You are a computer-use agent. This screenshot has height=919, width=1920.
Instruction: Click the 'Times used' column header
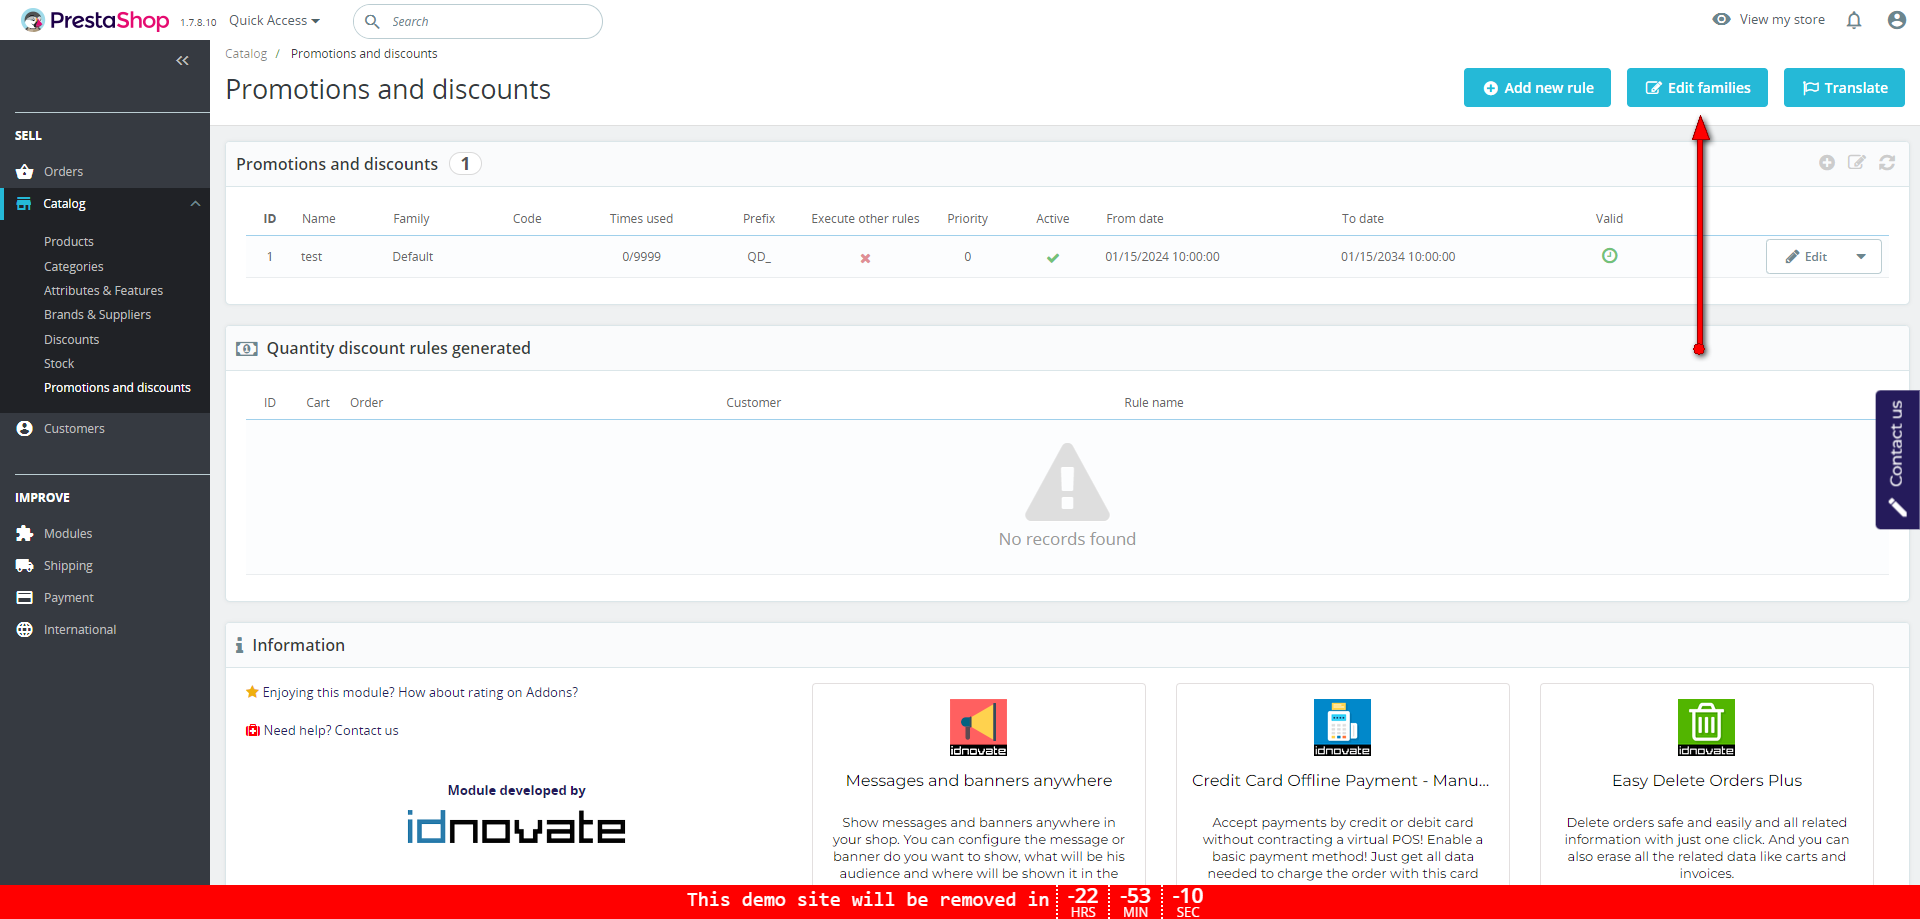tap(641, 219)
